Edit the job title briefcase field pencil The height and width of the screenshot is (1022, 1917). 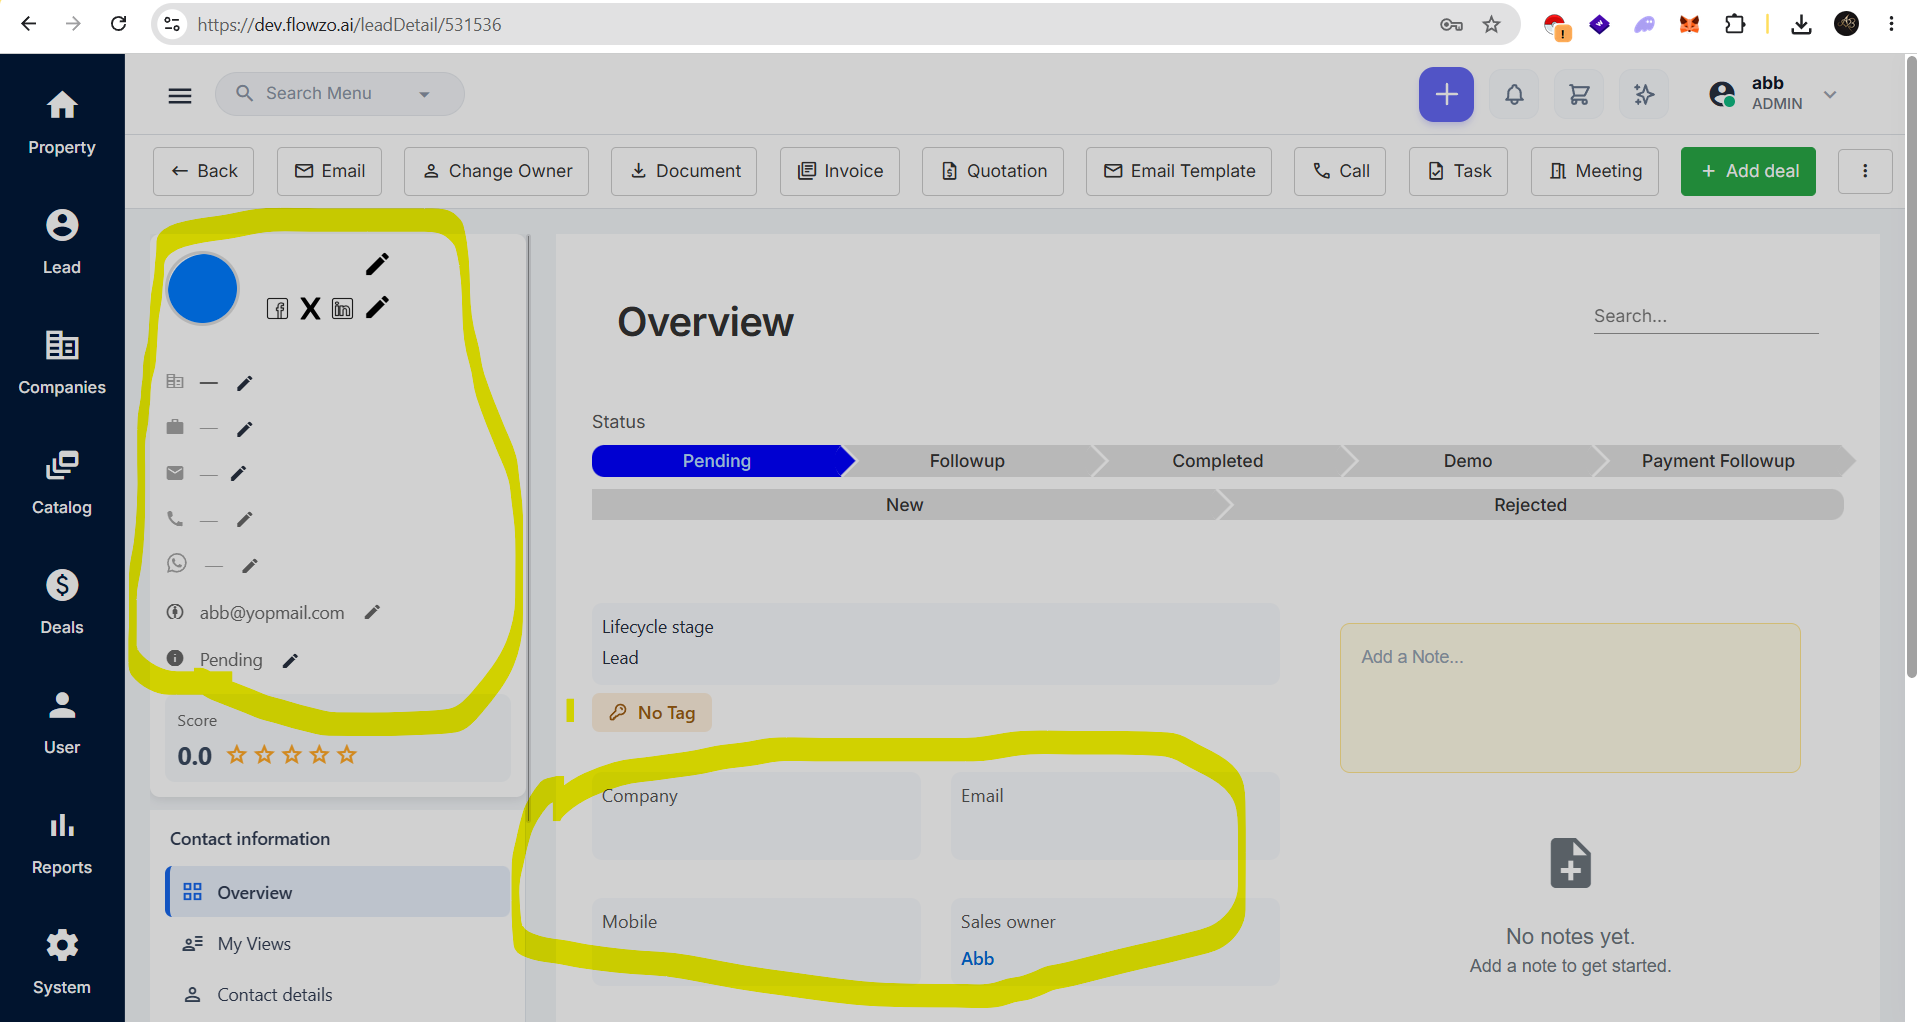coord(245,429)
